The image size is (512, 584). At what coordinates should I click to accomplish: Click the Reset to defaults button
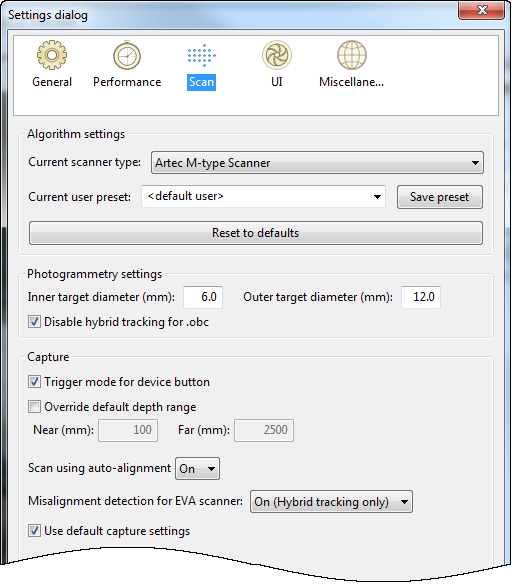pyautogui.click(x=256, y=233)
